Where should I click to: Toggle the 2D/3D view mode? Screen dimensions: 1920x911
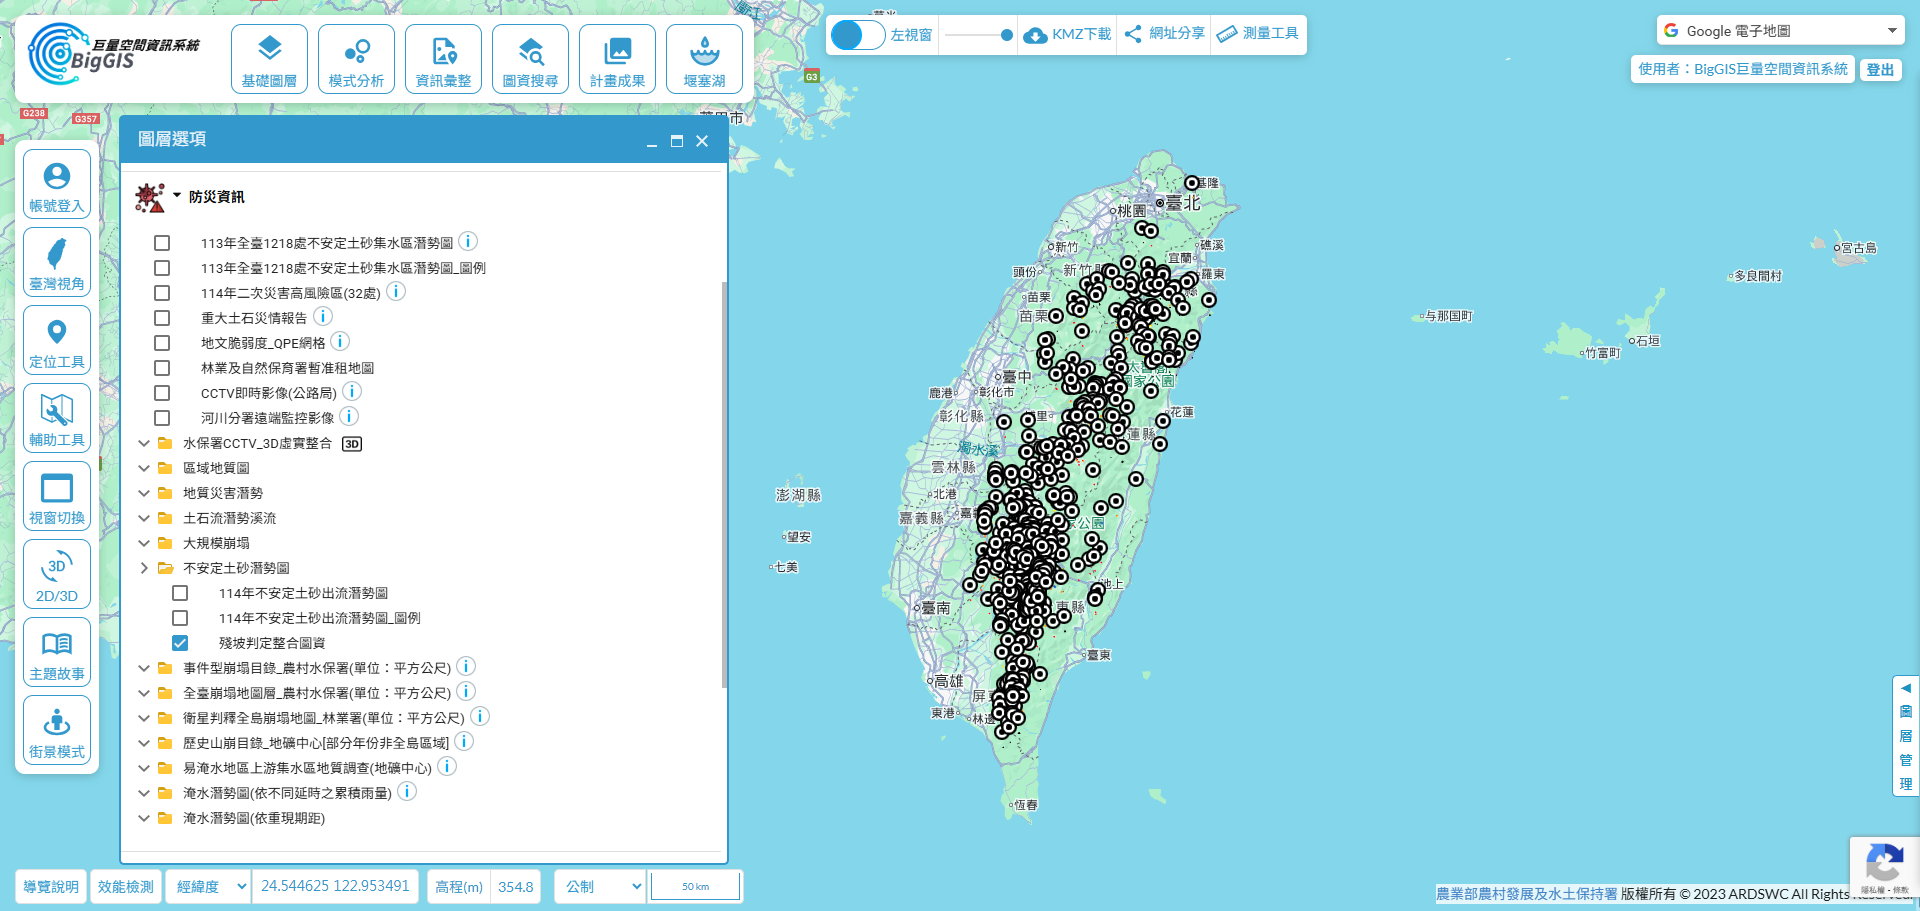(57, 574)
